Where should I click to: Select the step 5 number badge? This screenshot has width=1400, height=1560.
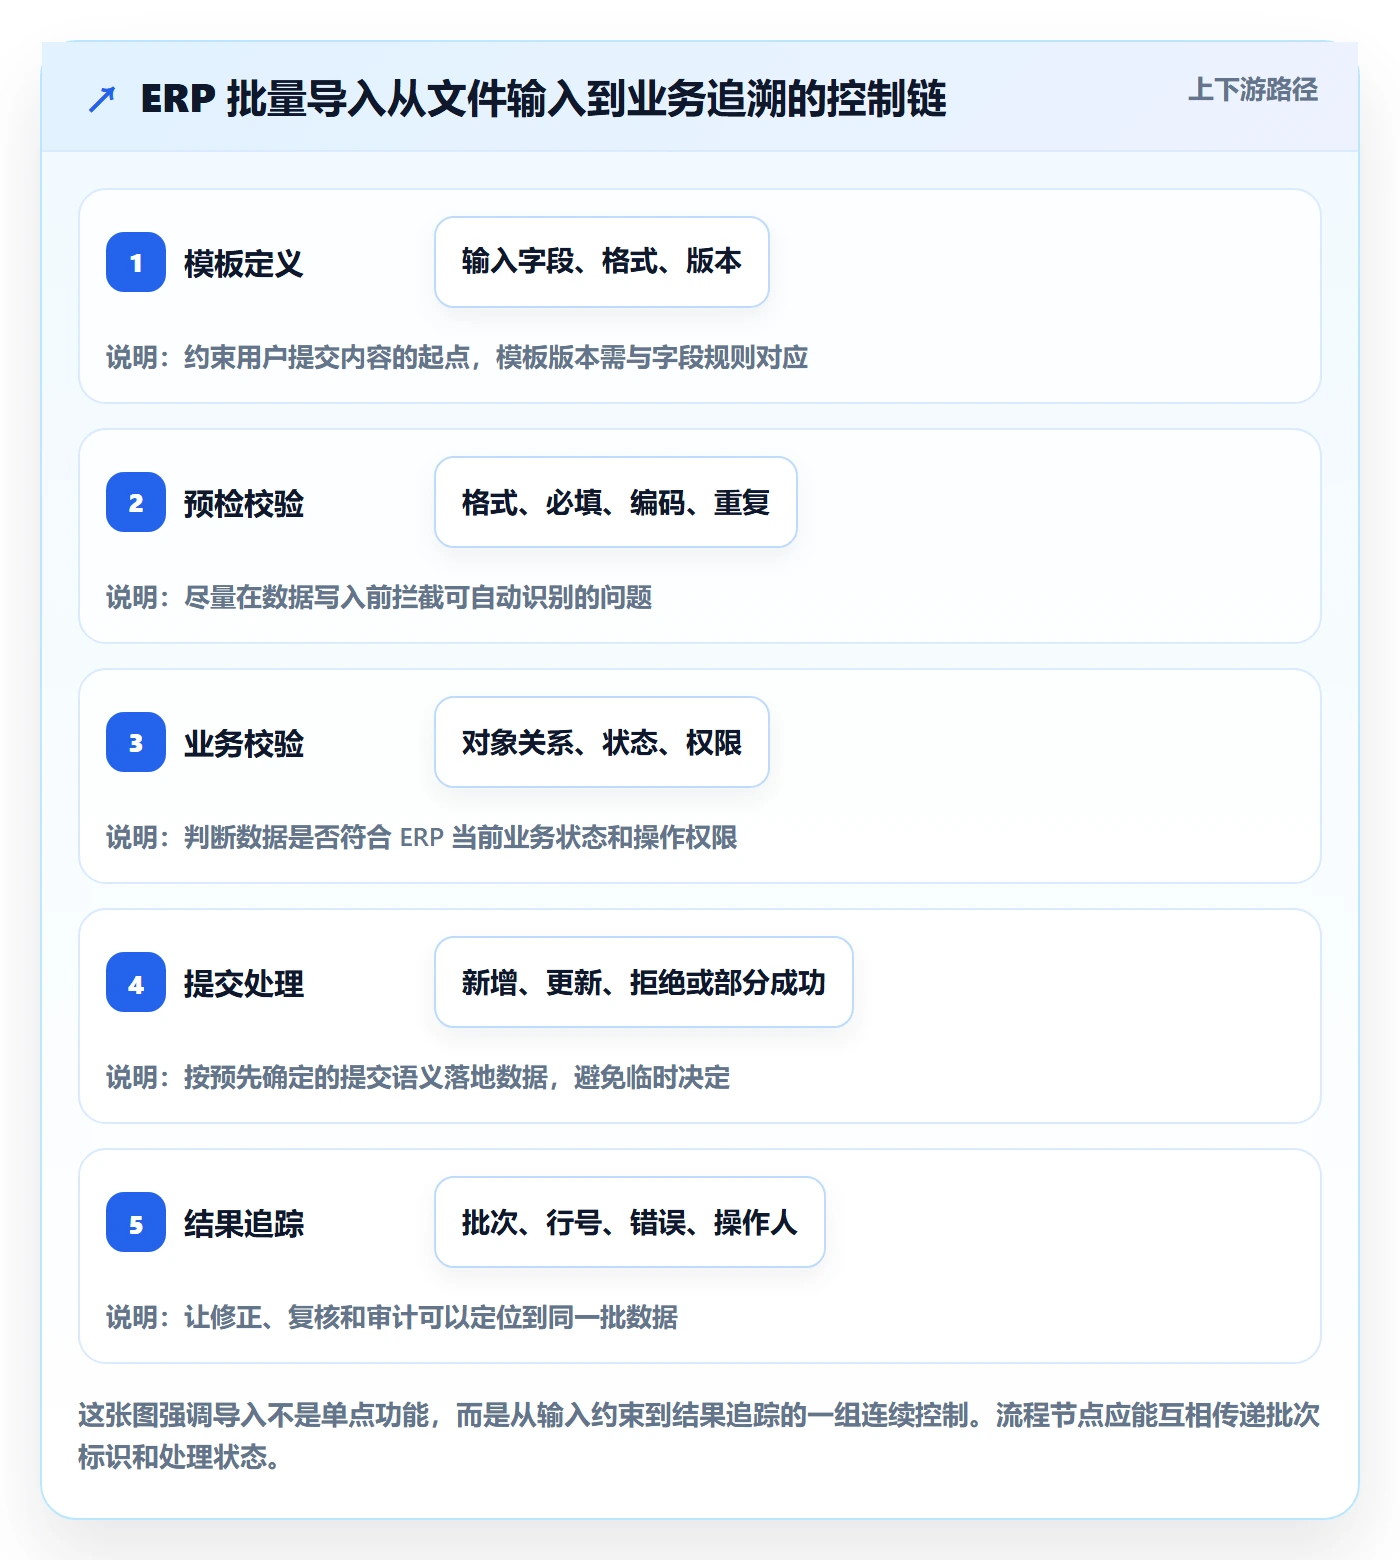pyautogui.click(x=136, y=1222)
